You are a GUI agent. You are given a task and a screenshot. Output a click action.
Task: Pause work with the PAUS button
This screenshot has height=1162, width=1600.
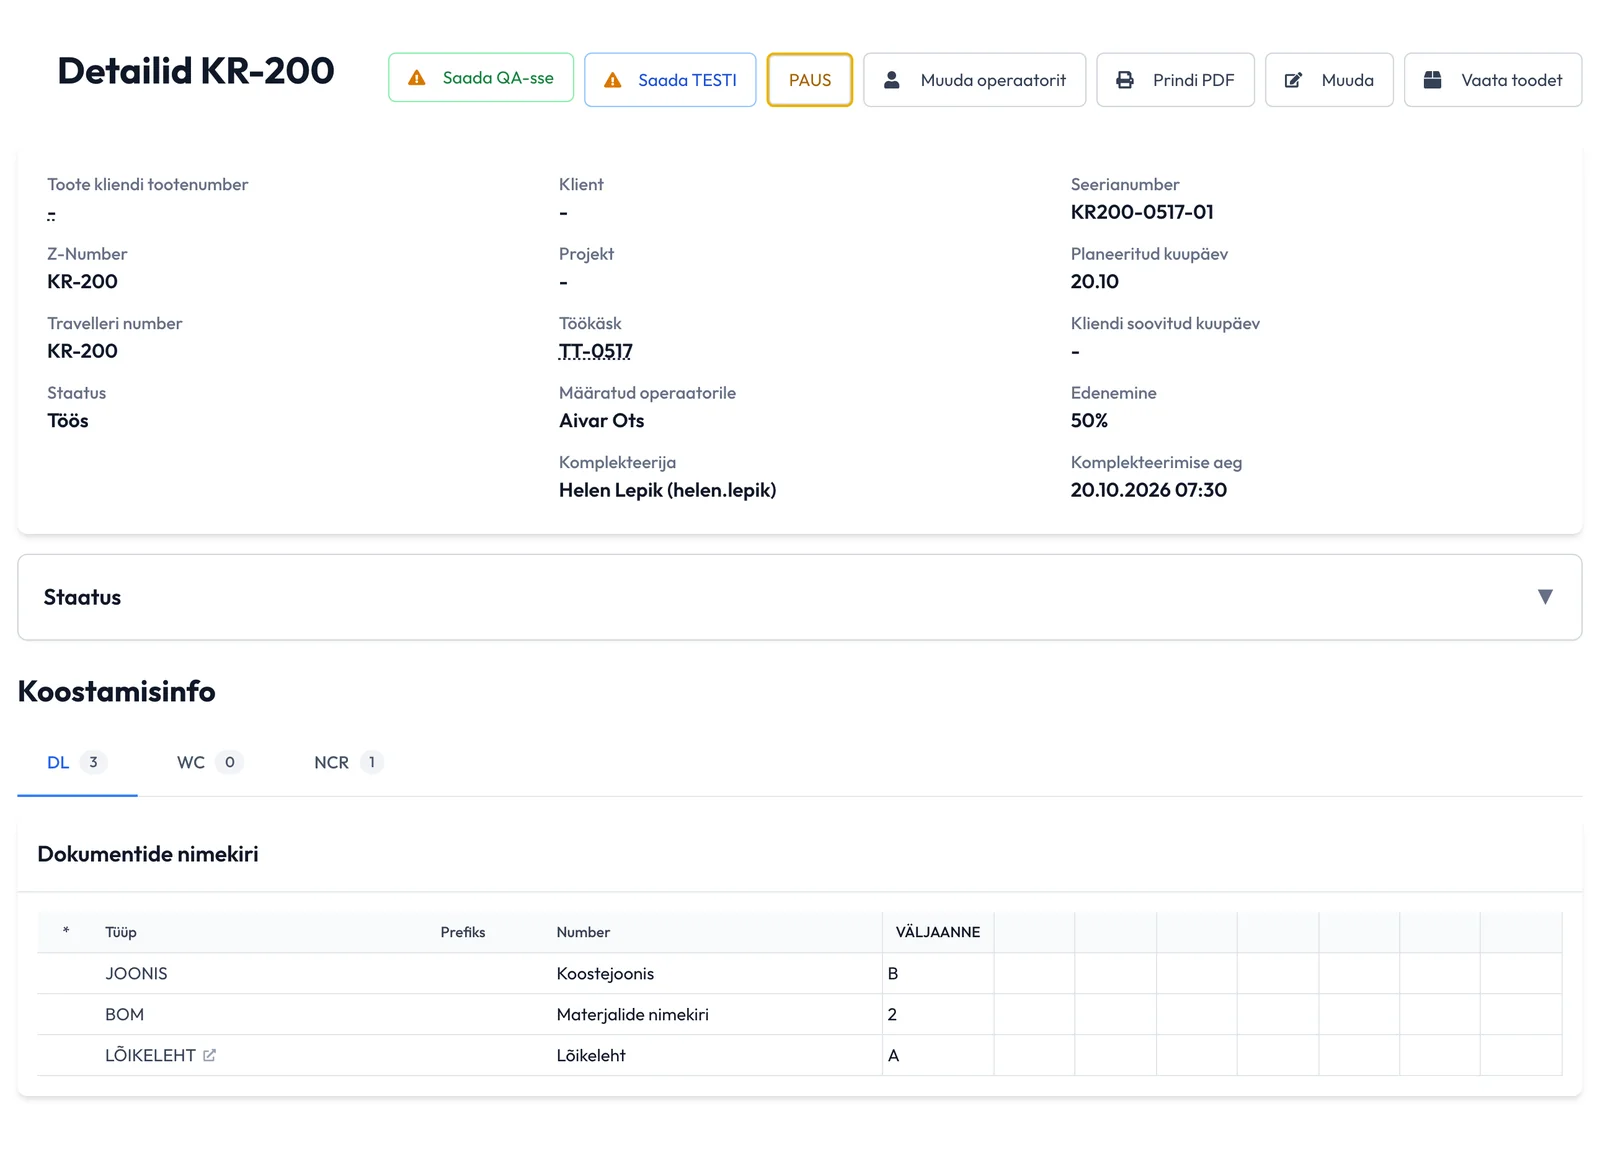coord(810,80)
